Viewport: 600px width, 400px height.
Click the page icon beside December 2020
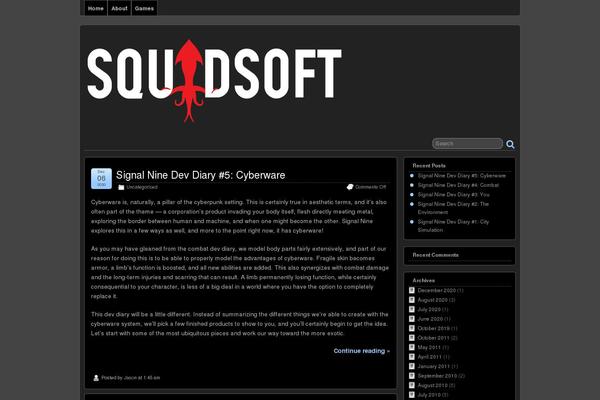point(412,291)
